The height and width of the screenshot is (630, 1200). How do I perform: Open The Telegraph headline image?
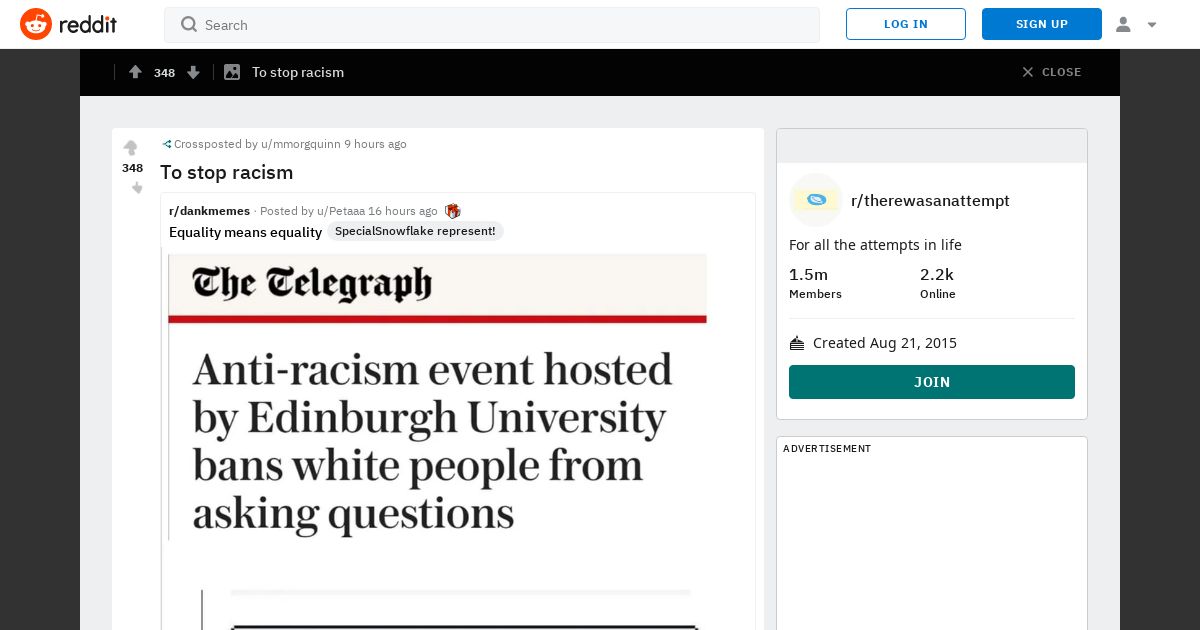point(438,396)
